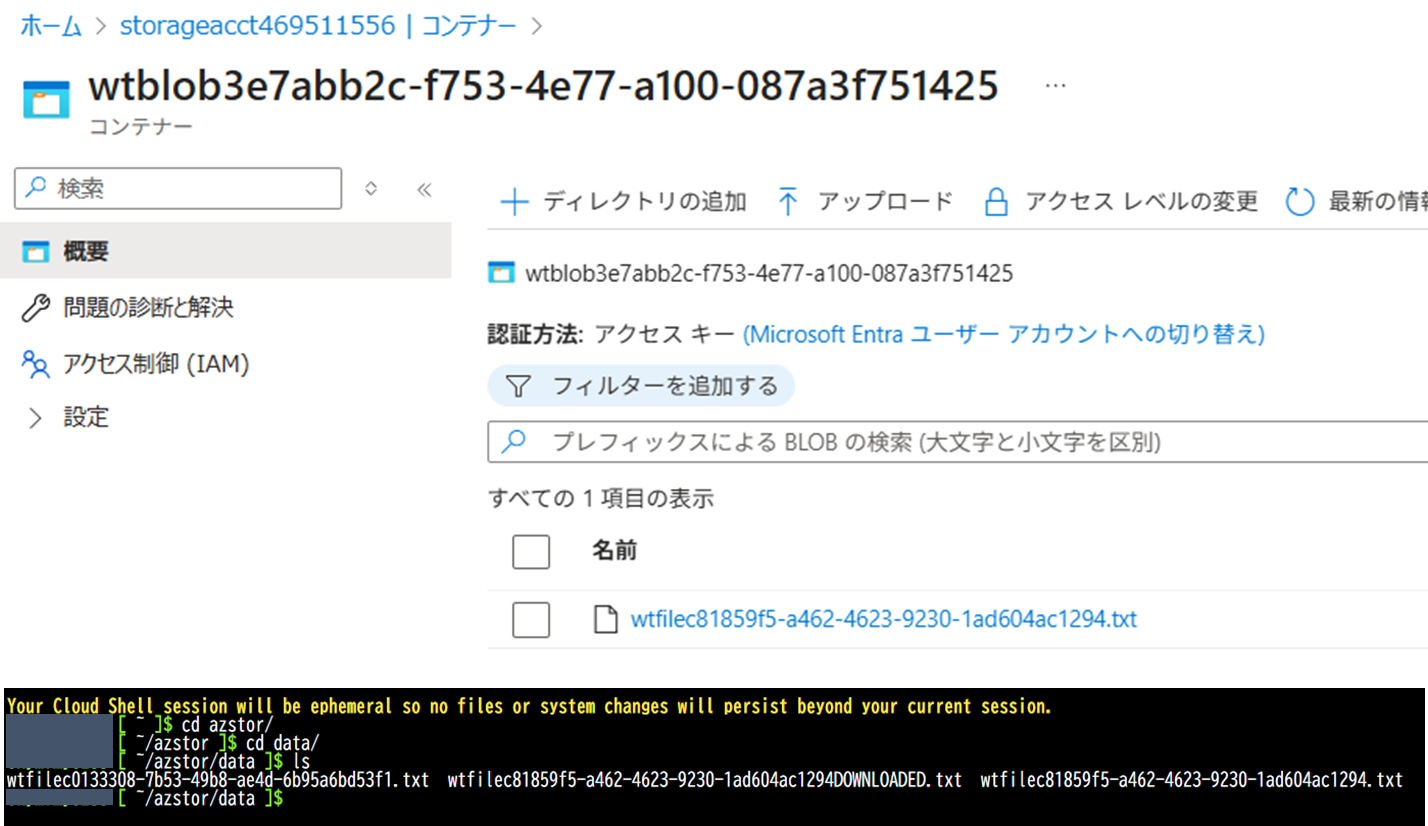Click the DOWNLOADED.txt file name in Cloud Shell

[704, 780]
